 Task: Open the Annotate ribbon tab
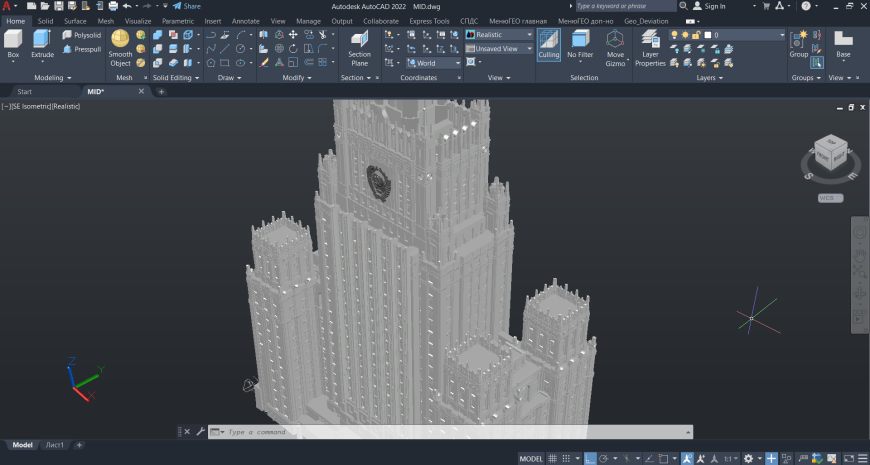pos(245,21)
